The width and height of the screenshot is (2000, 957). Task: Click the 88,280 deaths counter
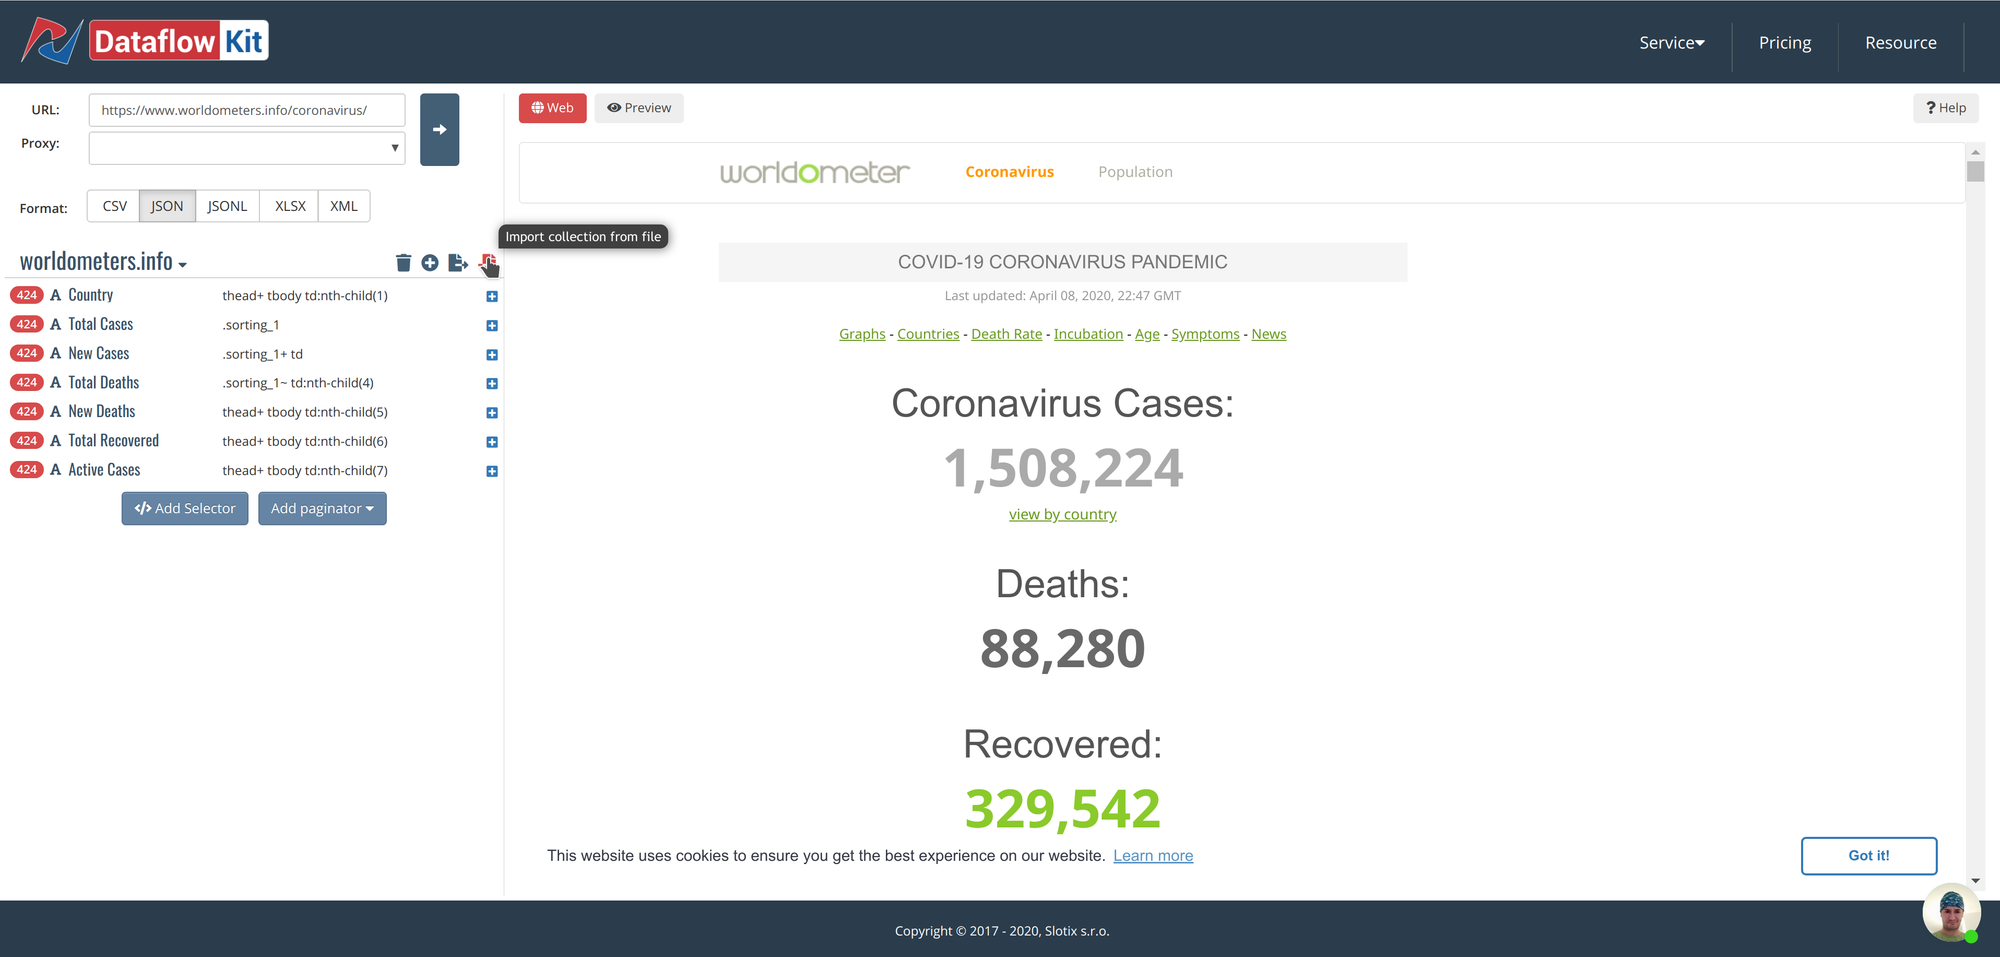(x=1062, y=649)
